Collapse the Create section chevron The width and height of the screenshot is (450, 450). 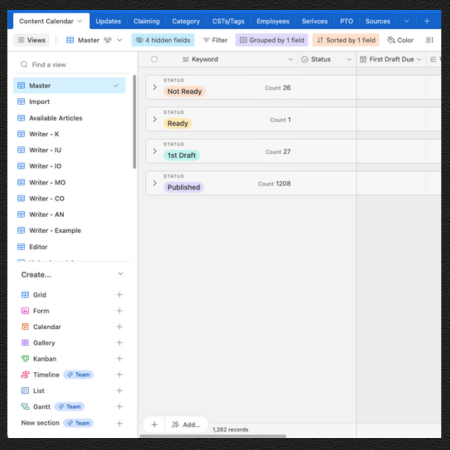pyautogui.click(x=120, y=274)
